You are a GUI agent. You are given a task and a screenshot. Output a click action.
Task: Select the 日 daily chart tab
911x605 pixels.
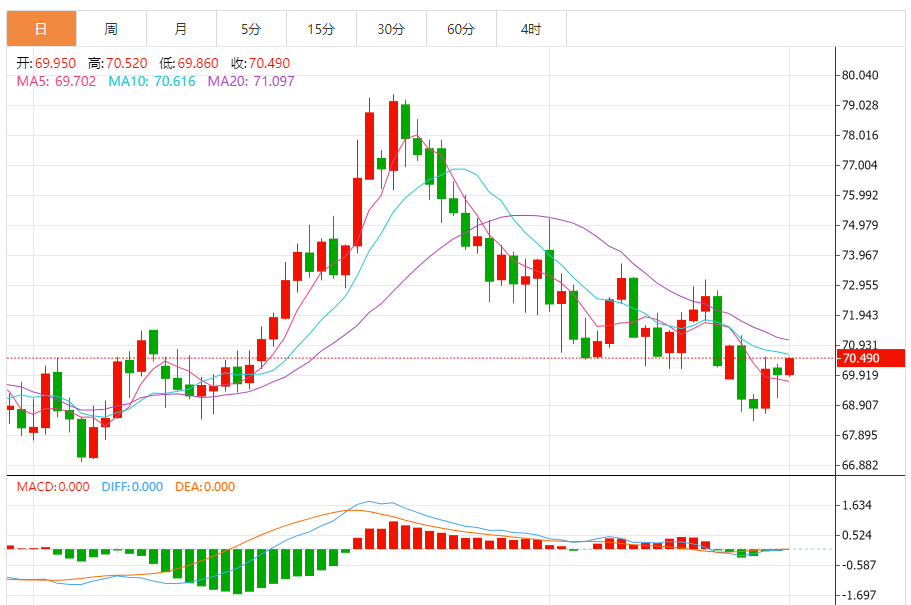[x=41, y=28]
